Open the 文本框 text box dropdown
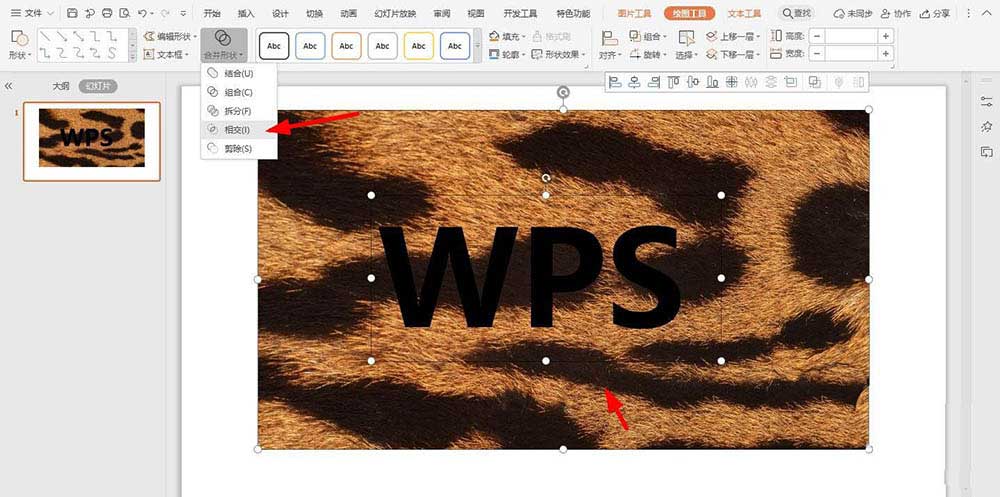The height and width of the screenshot is (497, 1000). (x=166, y=55)
